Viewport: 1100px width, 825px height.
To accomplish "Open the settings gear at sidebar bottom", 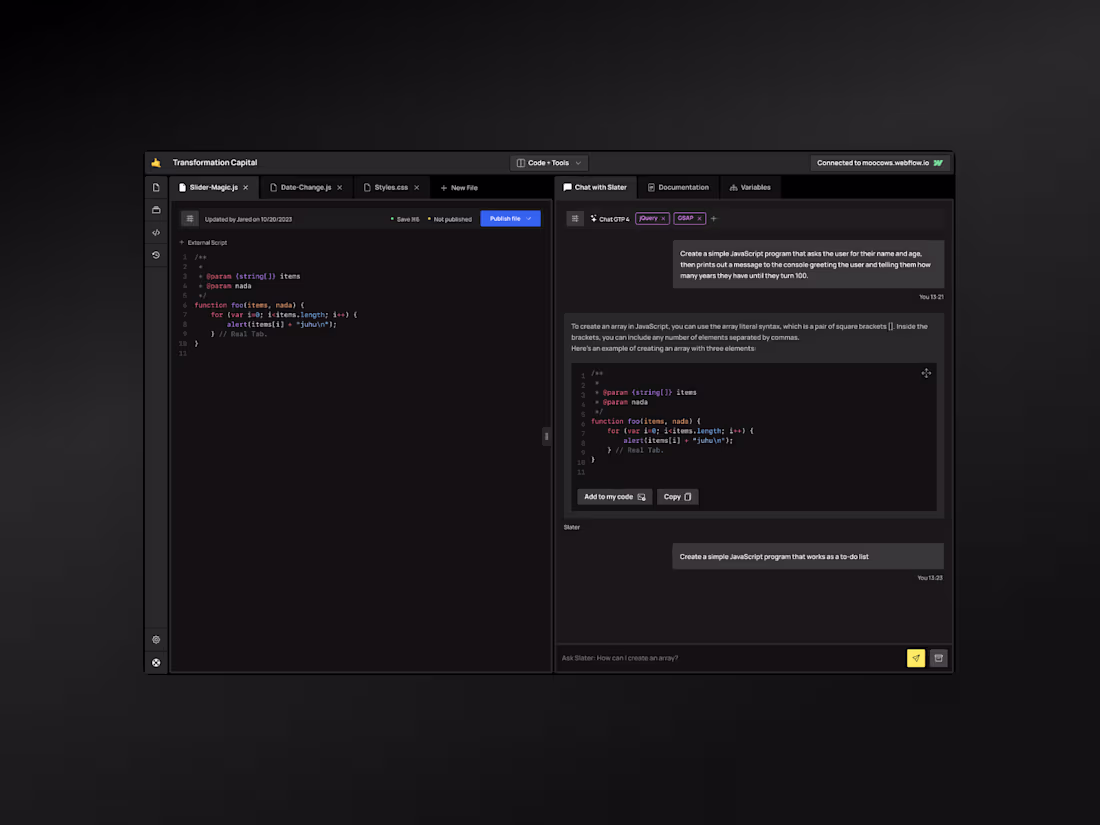I will pyautogui.click(x=156, y=639).
